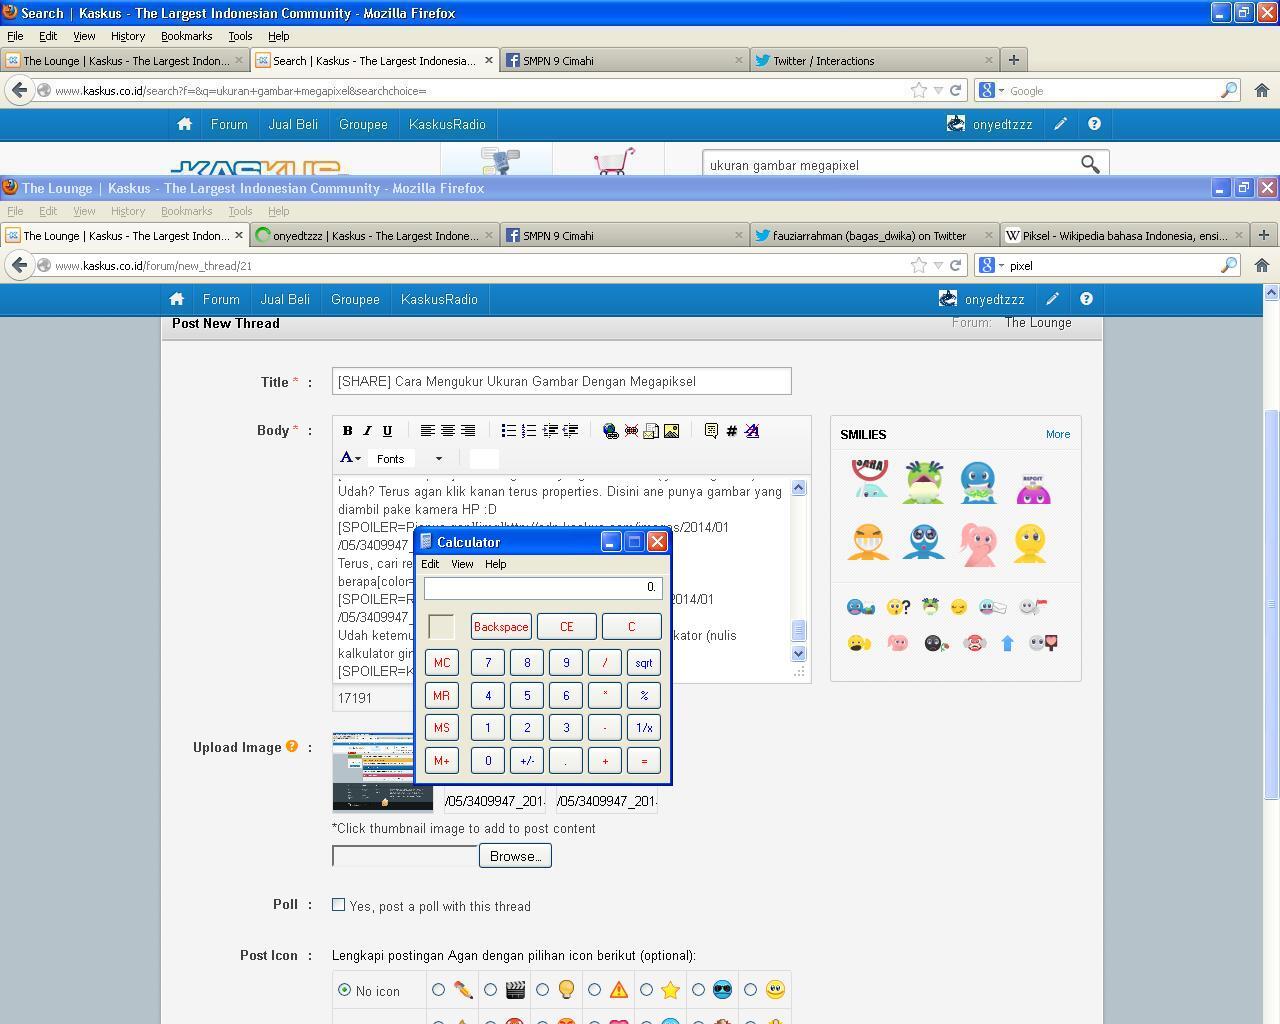1280x1024 pixels.
Task: Insert a numbered list
Action: pyautogui.click(x=529, y=431)
